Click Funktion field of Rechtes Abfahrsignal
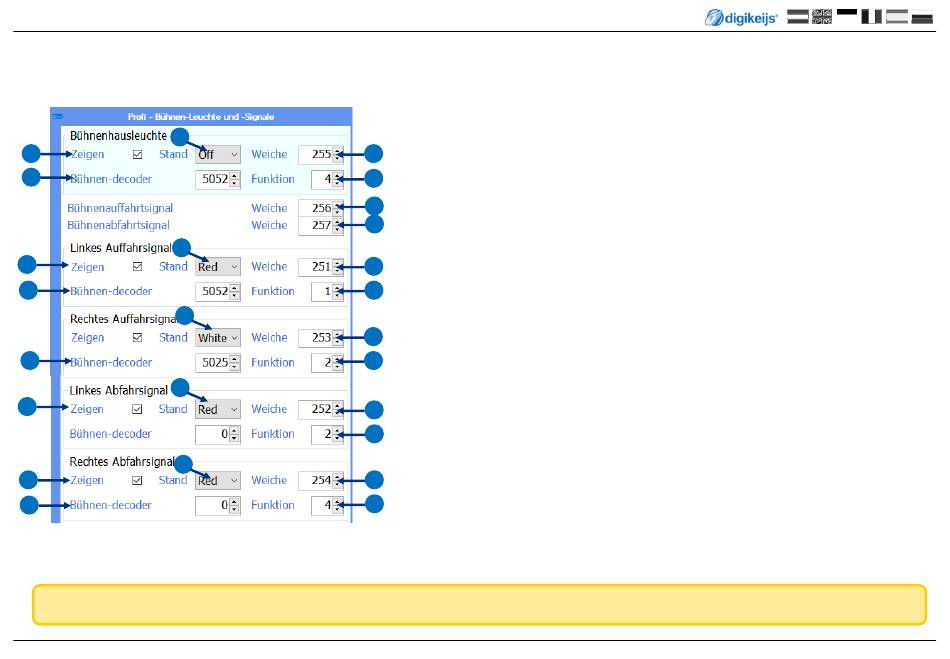Image resolution: width=950 pixels, height=659 pixels. (x=327, y=505)
